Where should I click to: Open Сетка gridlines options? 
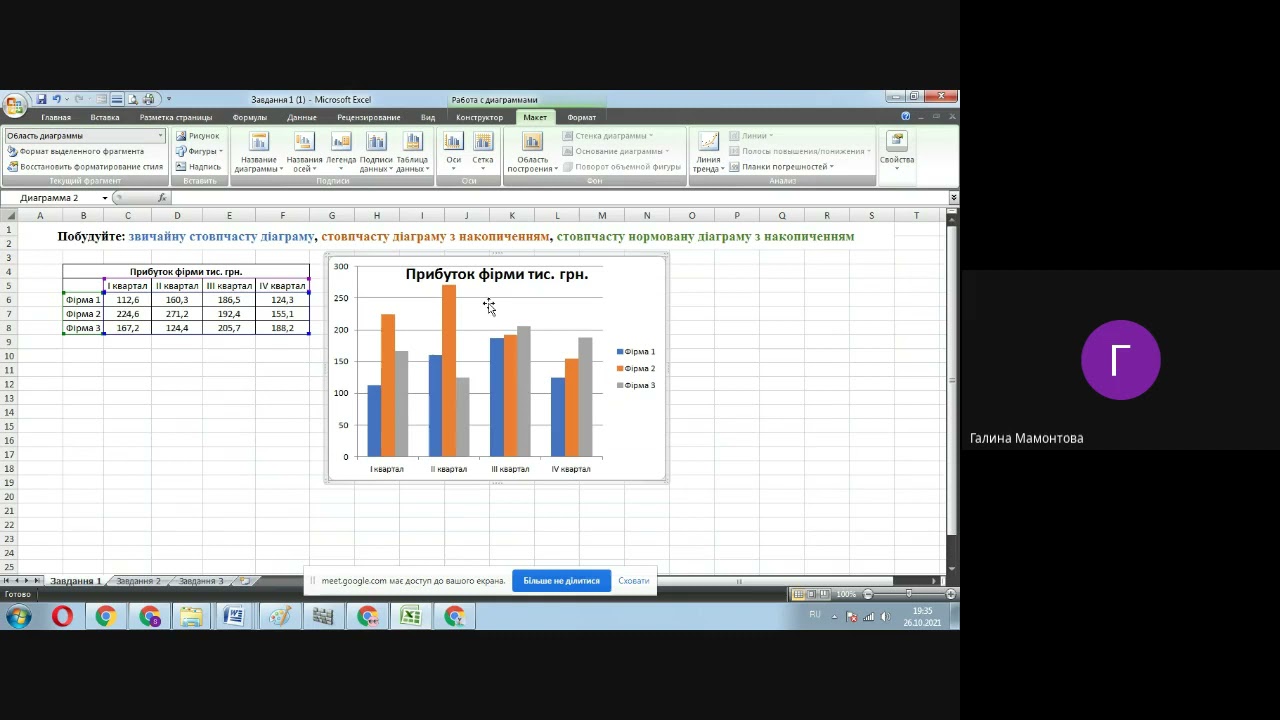(x=483, y=152)
